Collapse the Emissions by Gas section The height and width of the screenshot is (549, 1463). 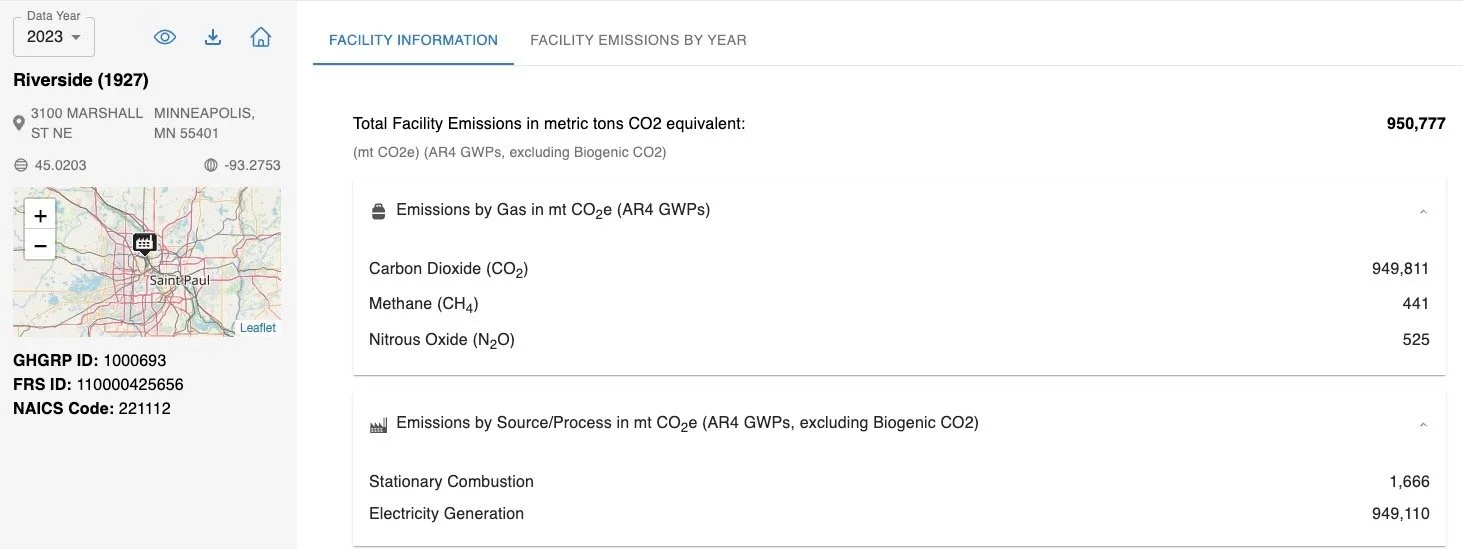[x=1423, y=211]
